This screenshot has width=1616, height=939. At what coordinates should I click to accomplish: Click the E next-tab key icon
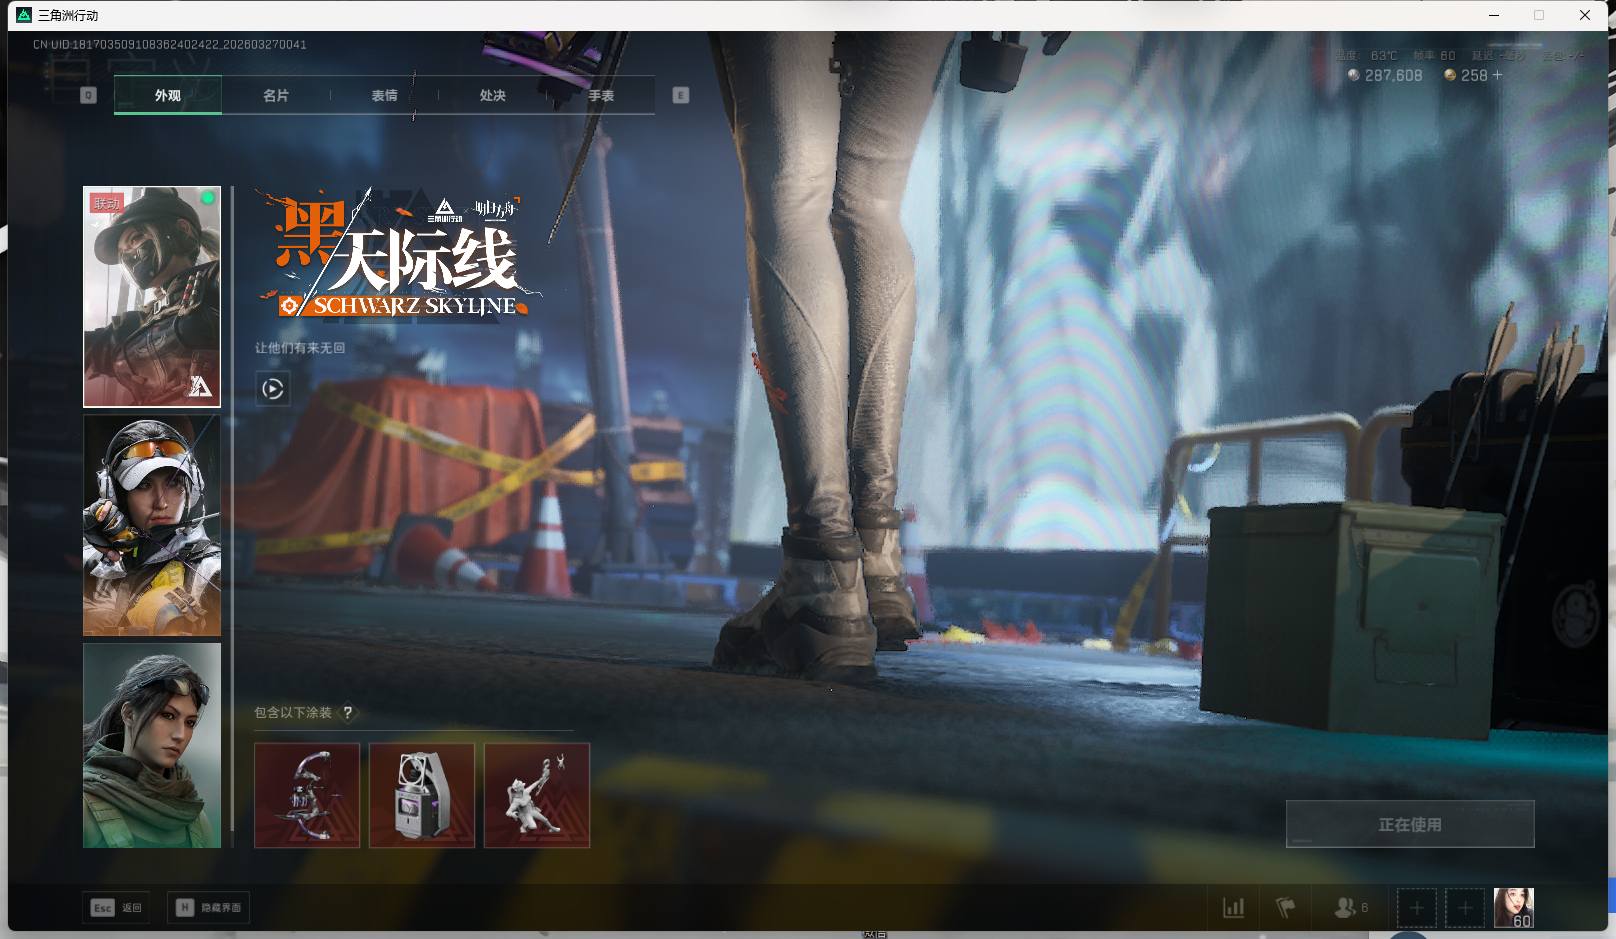click(681, 95)
